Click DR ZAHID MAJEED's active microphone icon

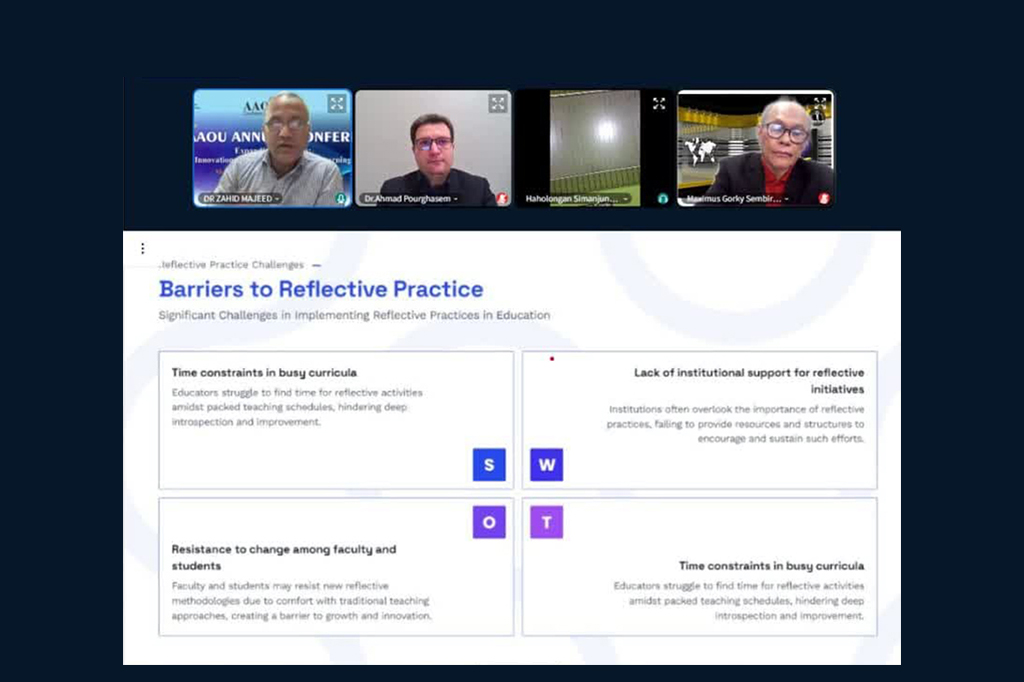(x=341, y=199)
